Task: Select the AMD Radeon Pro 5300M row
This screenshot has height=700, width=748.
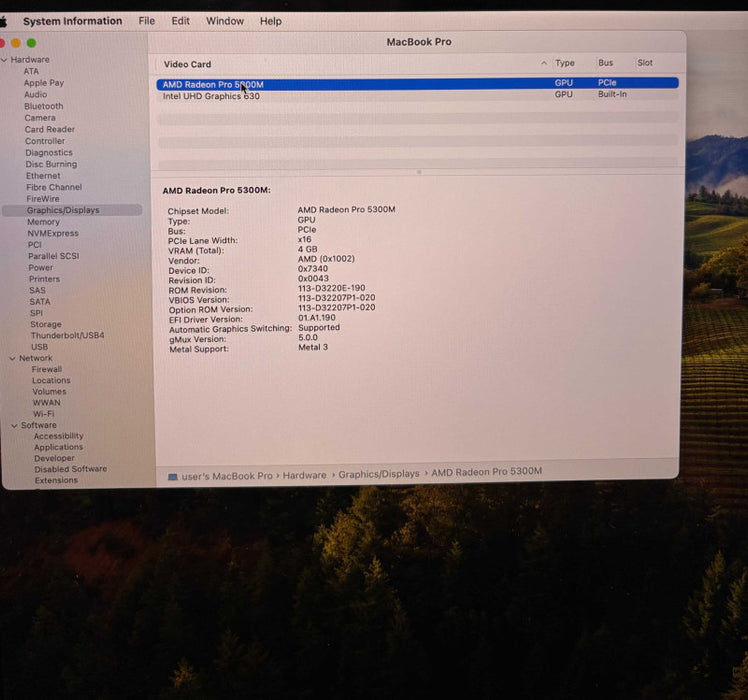Action: (x=417, y=84)
